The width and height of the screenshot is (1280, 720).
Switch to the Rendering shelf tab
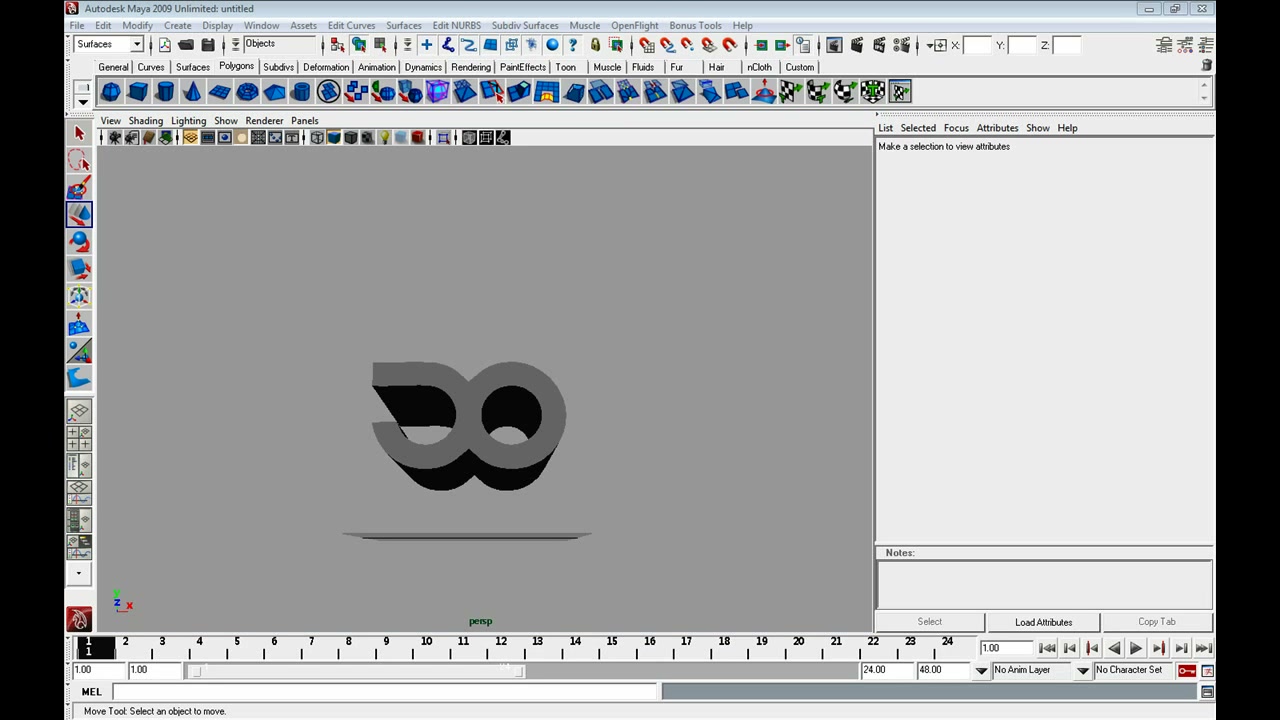pos(471,67)
